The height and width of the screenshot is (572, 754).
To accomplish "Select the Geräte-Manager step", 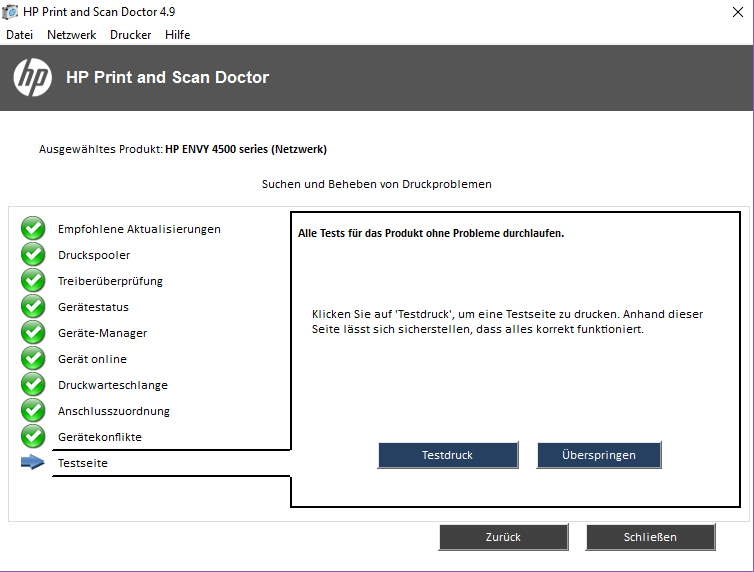I will [102, 333].
